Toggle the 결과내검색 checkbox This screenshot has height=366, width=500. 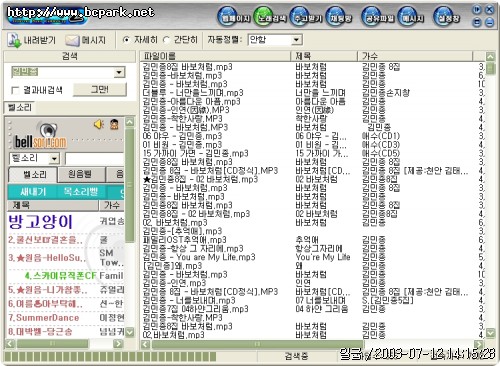(15, 90)
